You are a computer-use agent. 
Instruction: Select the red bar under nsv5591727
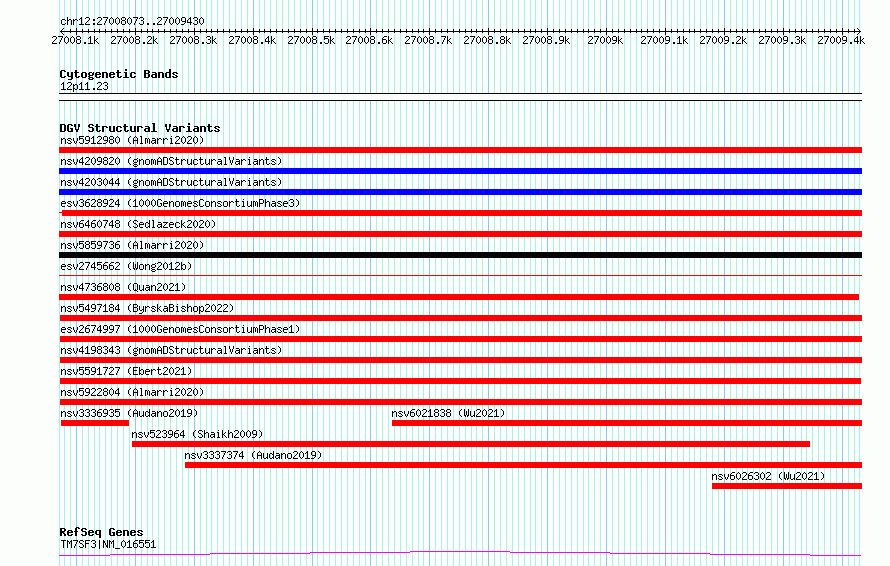460,381
